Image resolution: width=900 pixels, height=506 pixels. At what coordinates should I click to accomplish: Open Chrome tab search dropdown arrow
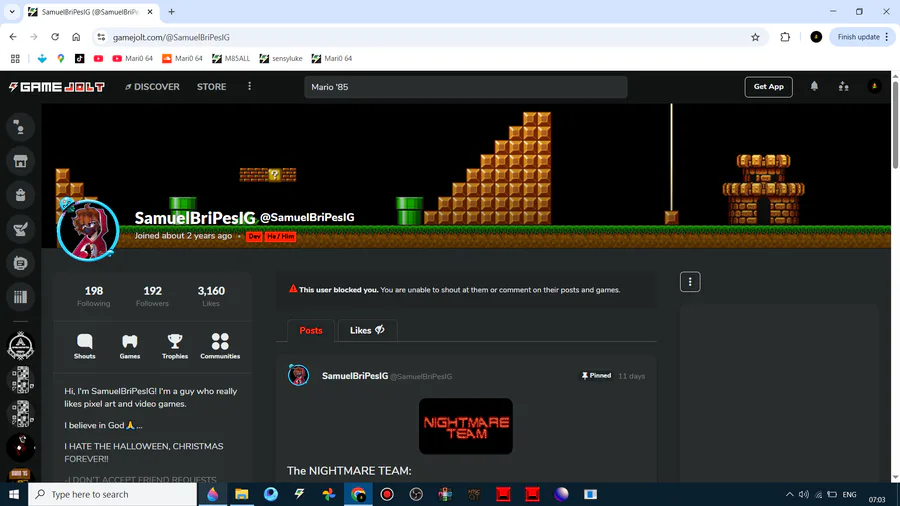coord(12,11)
